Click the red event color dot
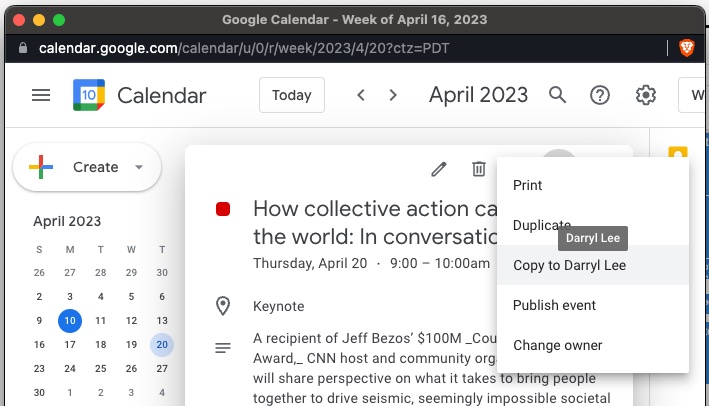This screenshot has height=406, width=709. point(223,209)
